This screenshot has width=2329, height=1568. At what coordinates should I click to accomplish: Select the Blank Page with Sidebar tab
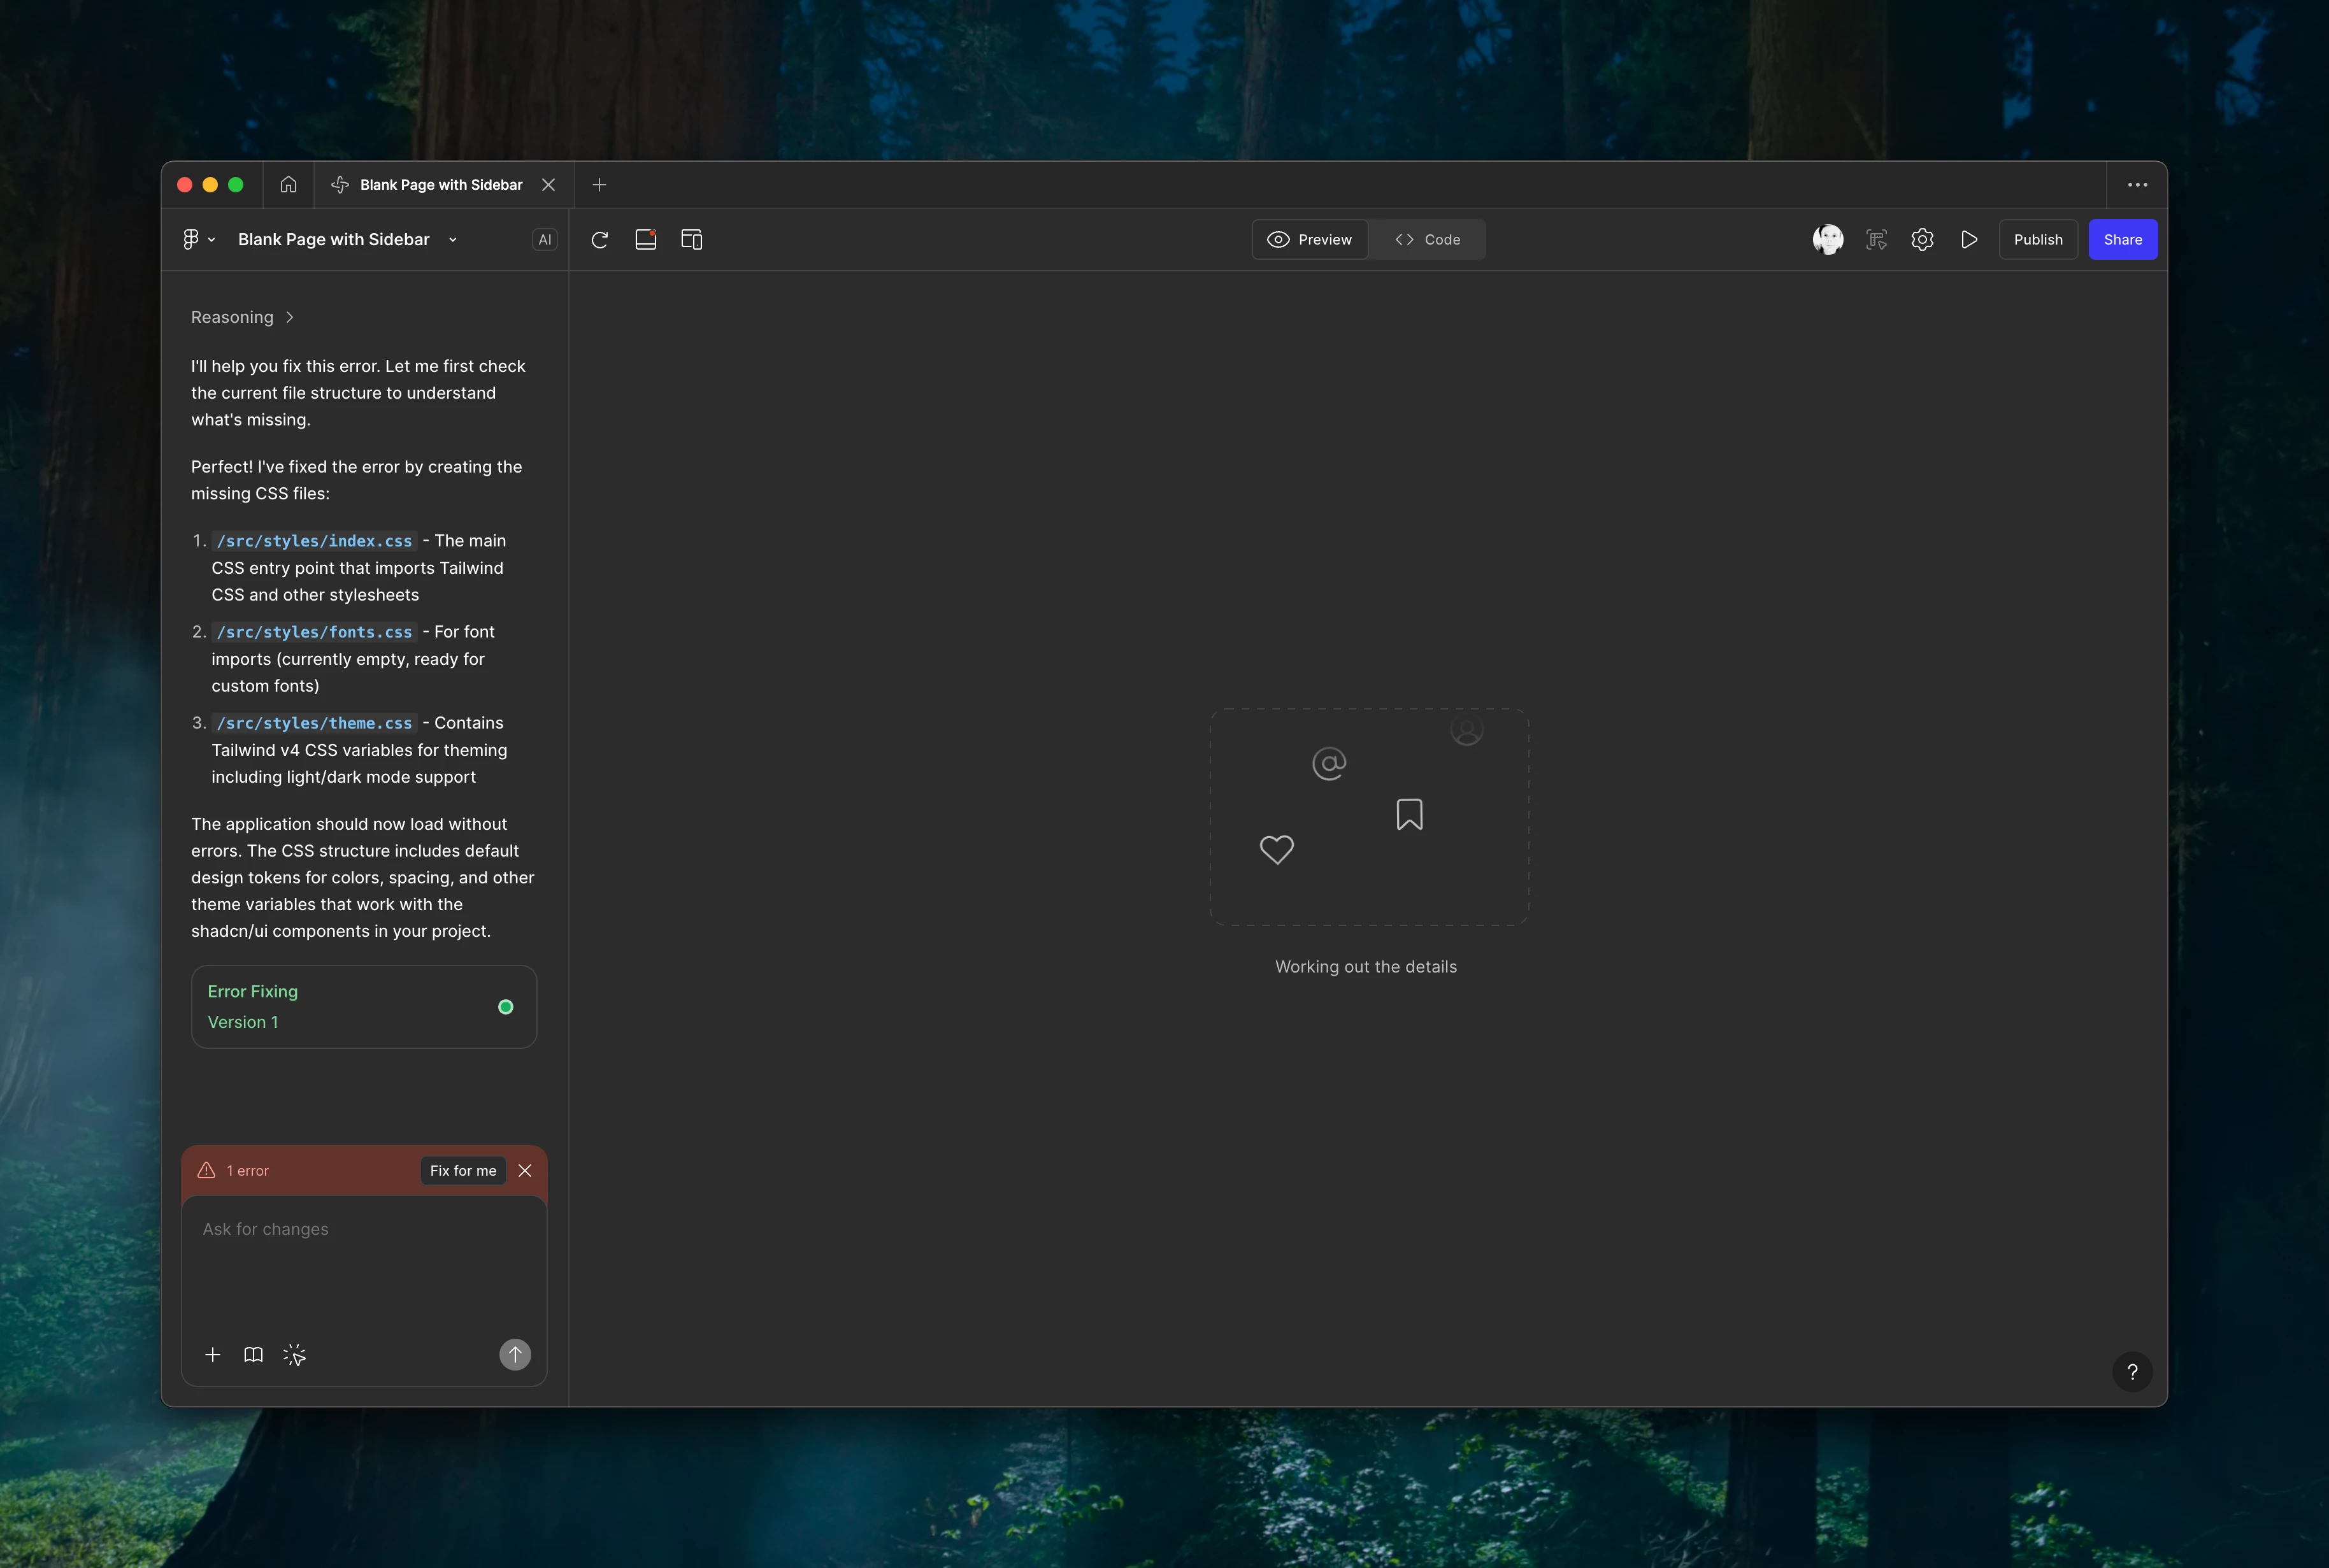point(440,185)
